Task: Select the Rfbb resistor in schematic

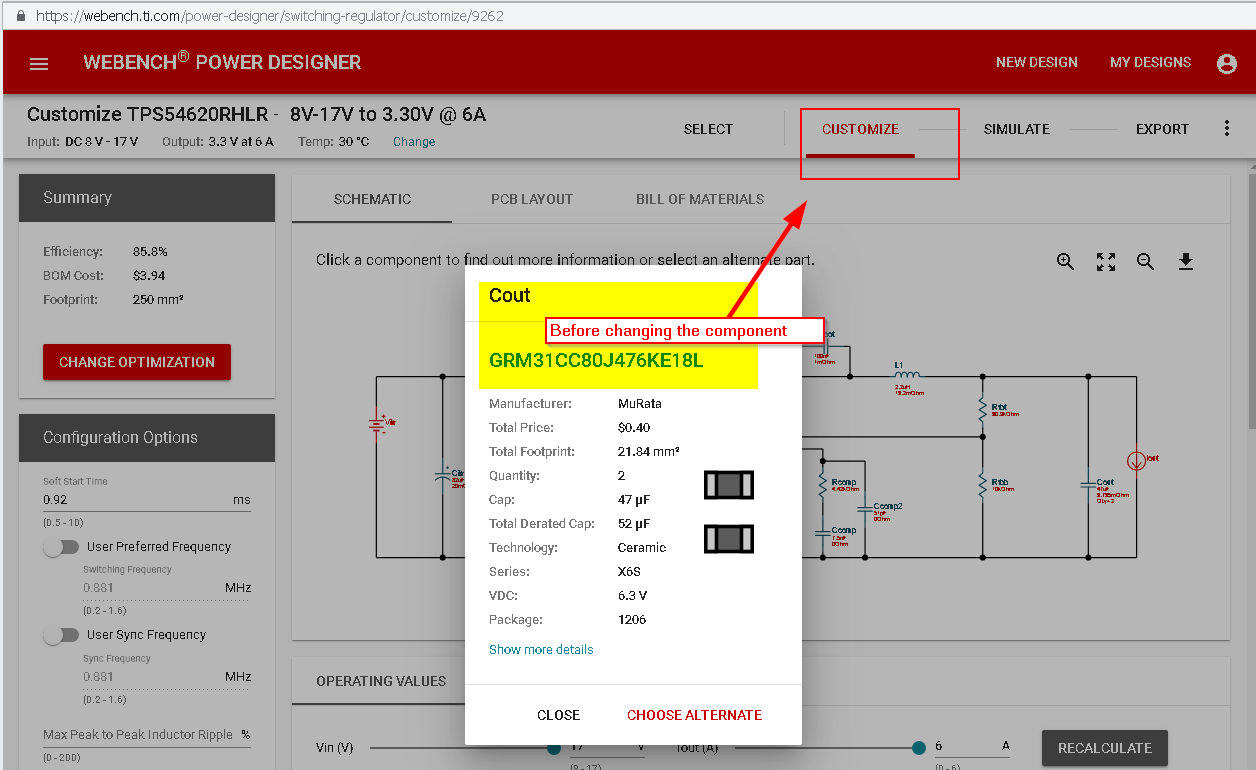Action: 983,484
